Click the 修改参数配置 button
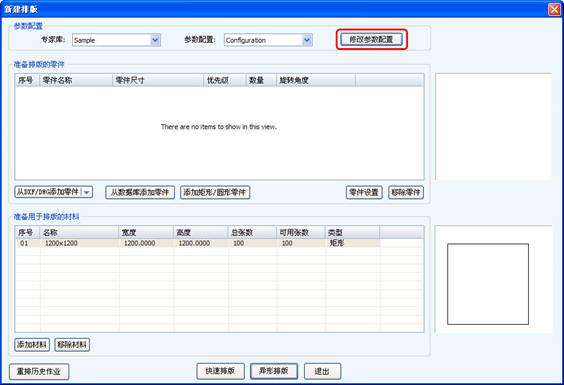The image size is (564, 385). tap(371, 39)
